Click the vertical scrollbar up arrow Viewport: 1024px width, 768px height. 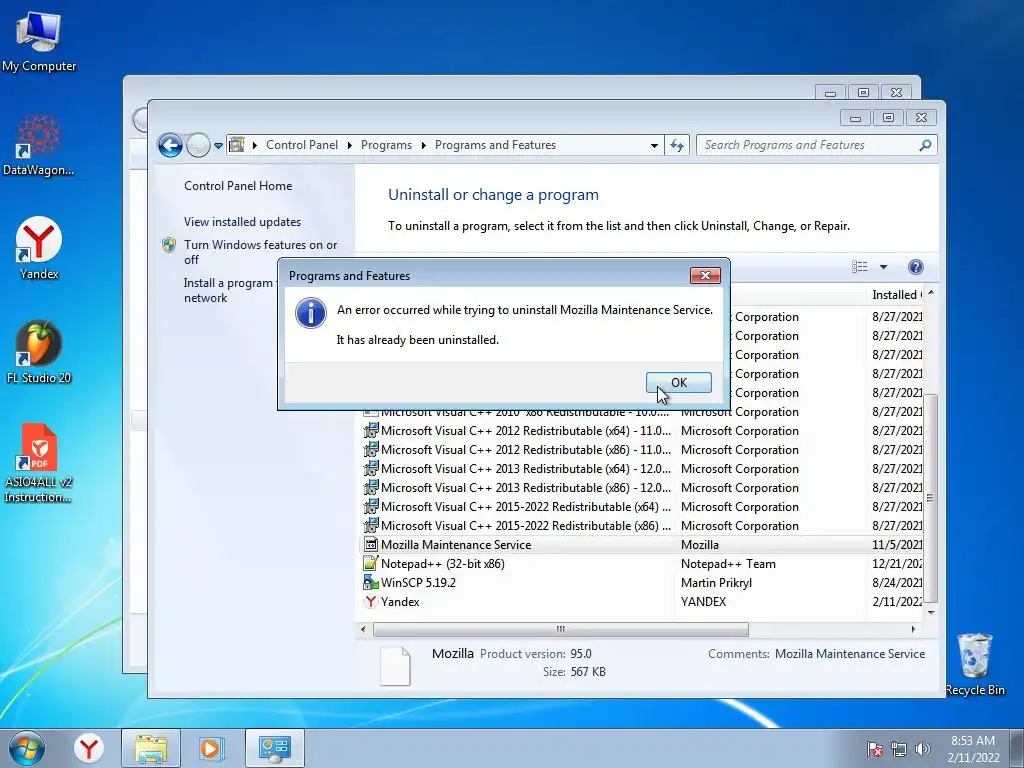(x=931, y=293)
